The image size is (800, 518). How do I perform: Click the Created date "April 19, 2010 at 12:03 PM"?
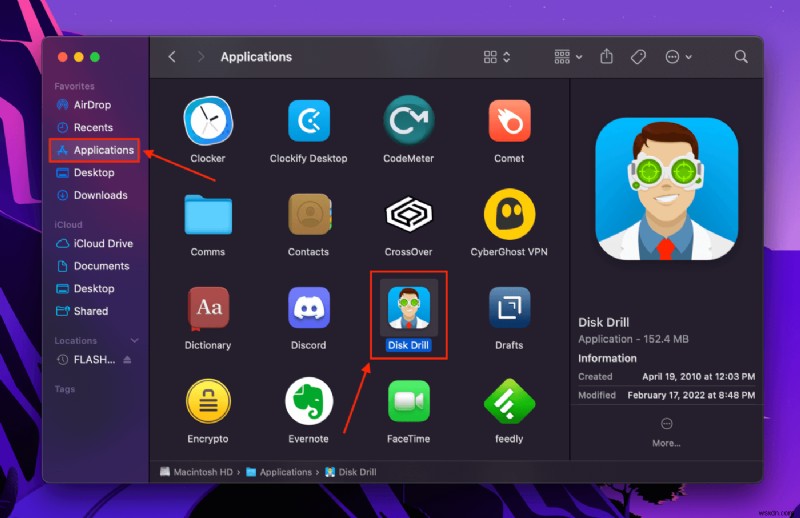click(698, 377)
